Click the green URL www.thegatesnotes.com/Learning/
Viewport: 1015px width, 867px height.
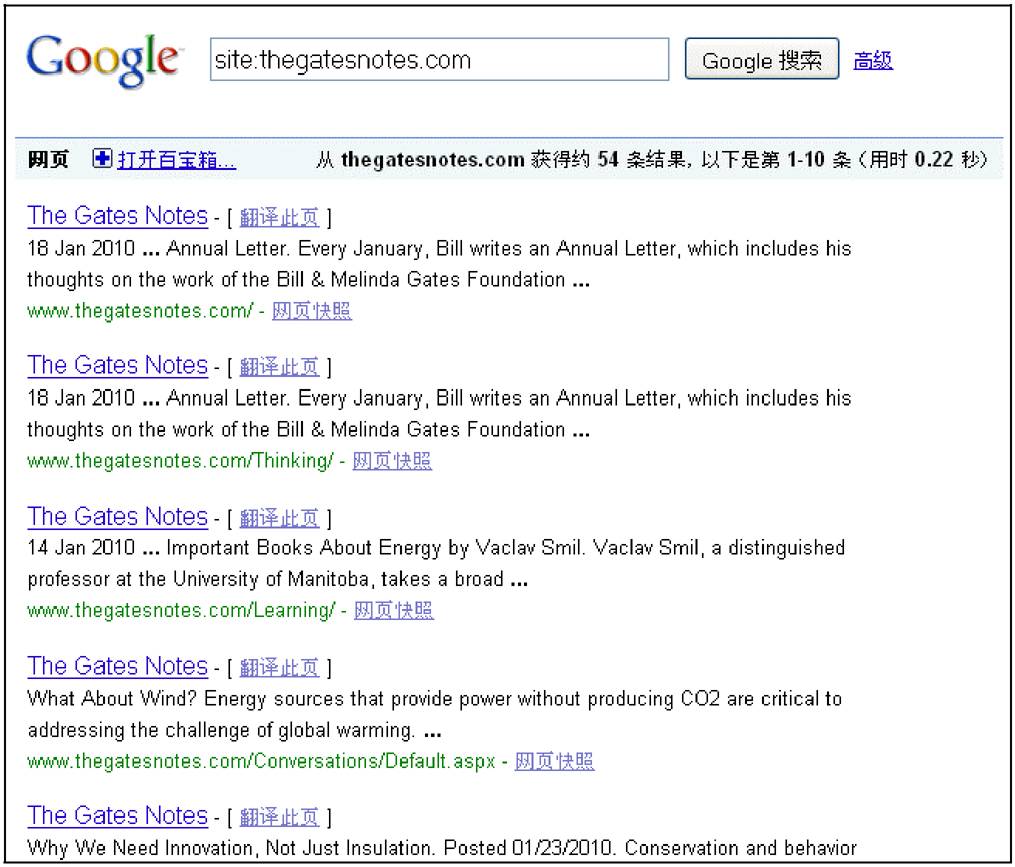[181, 610]
